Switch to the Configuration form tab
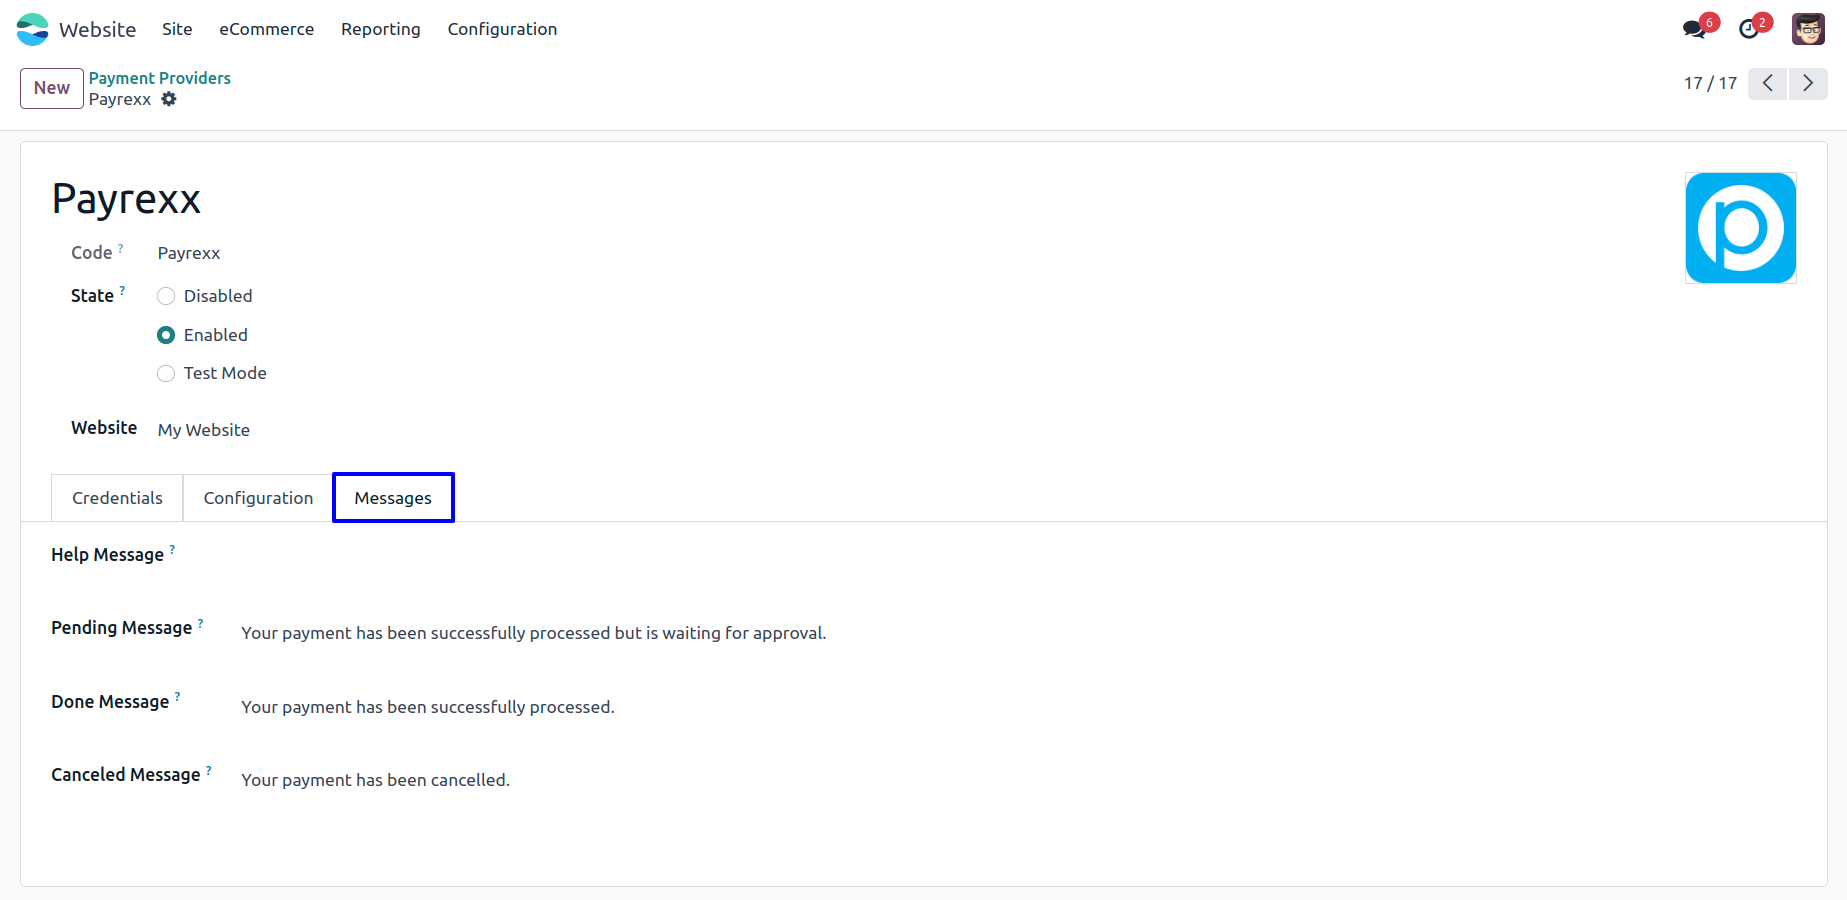Image resolution: width=1847 pixels, height=900 pixels. click(x=258, y=498)
